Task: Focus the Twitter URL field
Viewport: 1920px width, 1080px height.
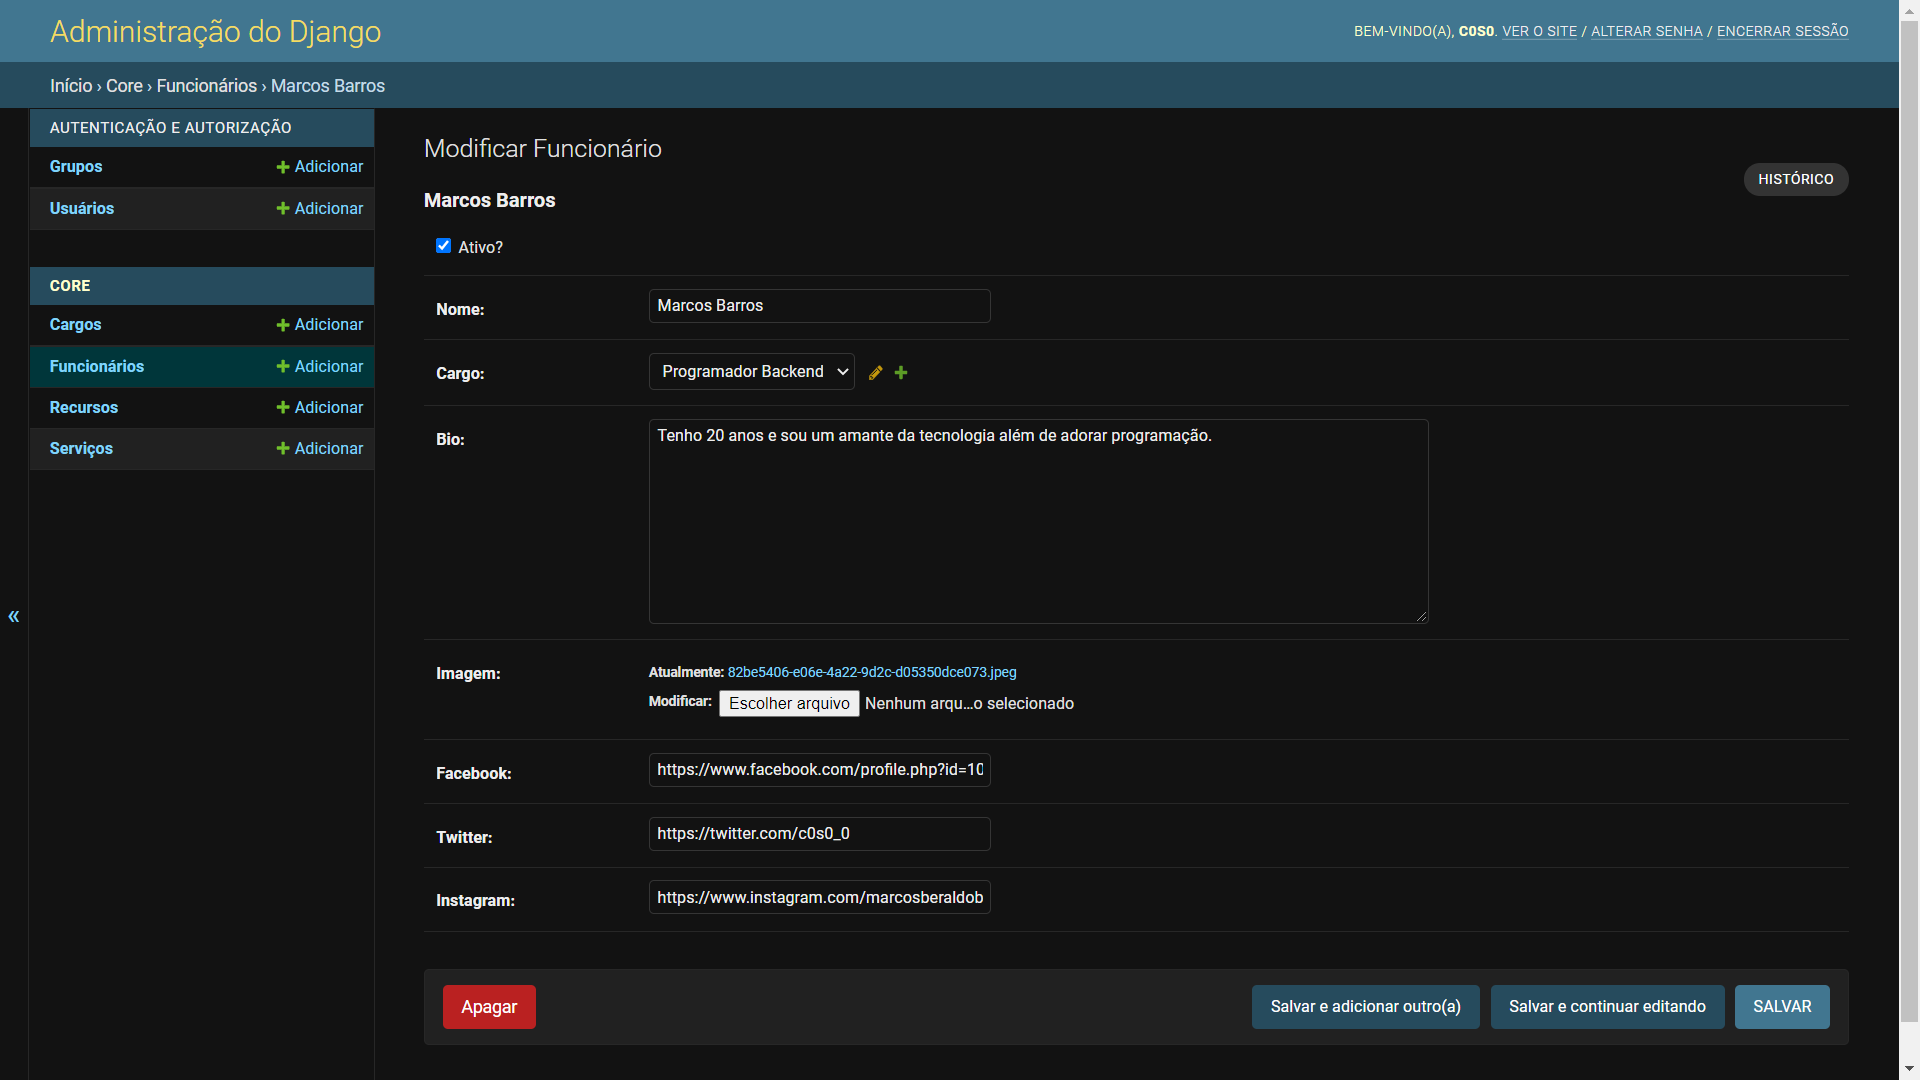Action: point(820,834)
